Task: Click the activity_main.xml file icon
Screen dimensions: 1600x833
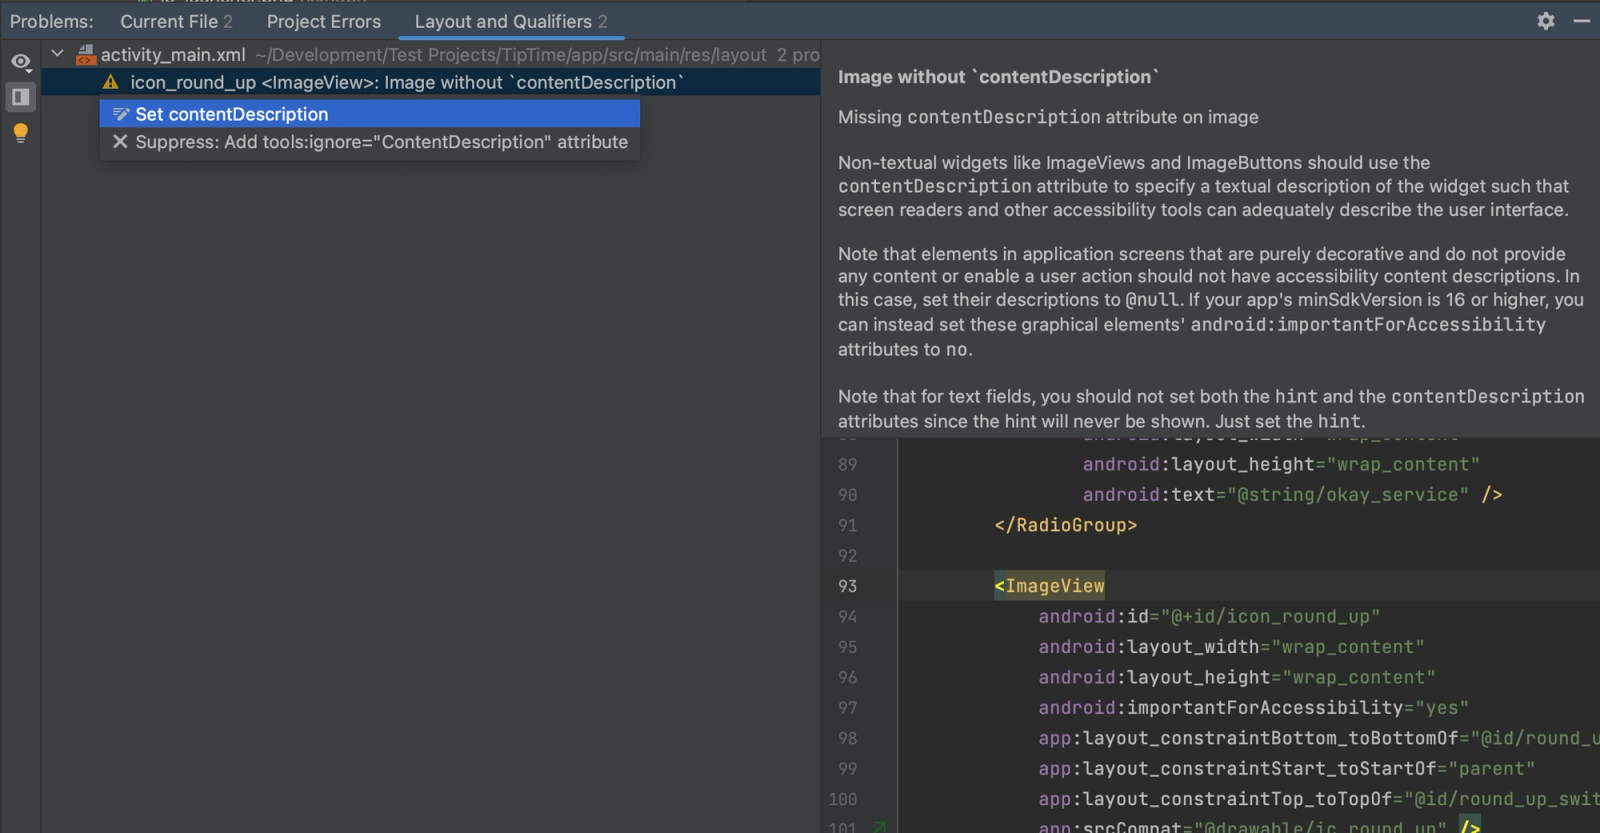Action: (x=86, y=55)
